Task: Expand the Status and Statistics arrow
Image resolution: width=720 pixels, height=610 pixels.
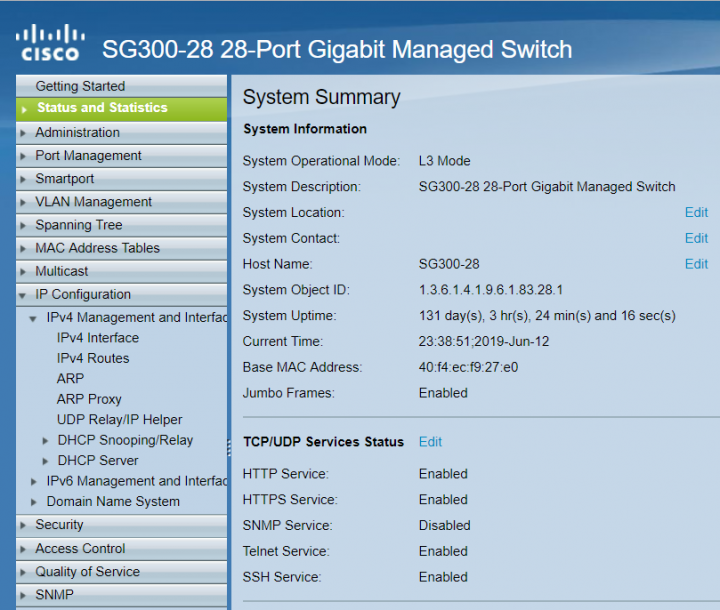Action: pos(24,109)
